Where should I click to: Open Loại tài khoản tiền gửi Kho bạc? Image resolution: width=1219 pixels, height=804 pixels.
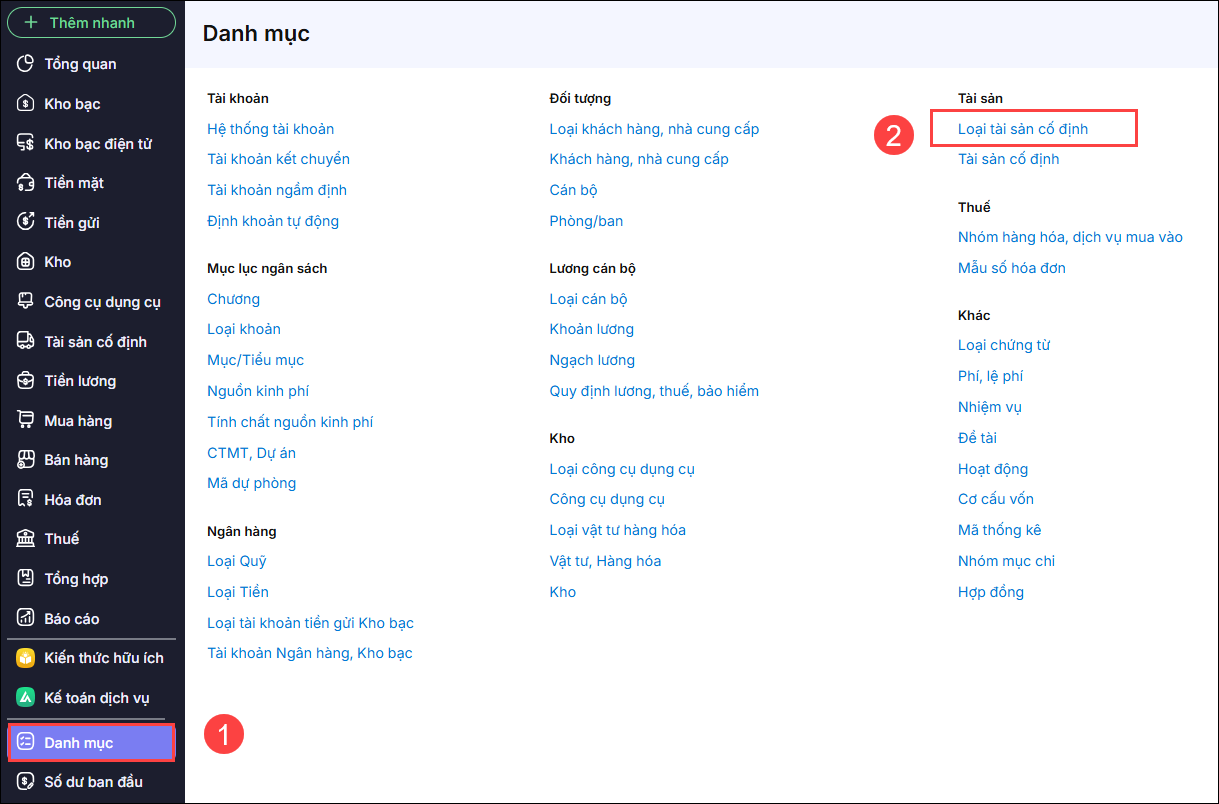(311, 623)
